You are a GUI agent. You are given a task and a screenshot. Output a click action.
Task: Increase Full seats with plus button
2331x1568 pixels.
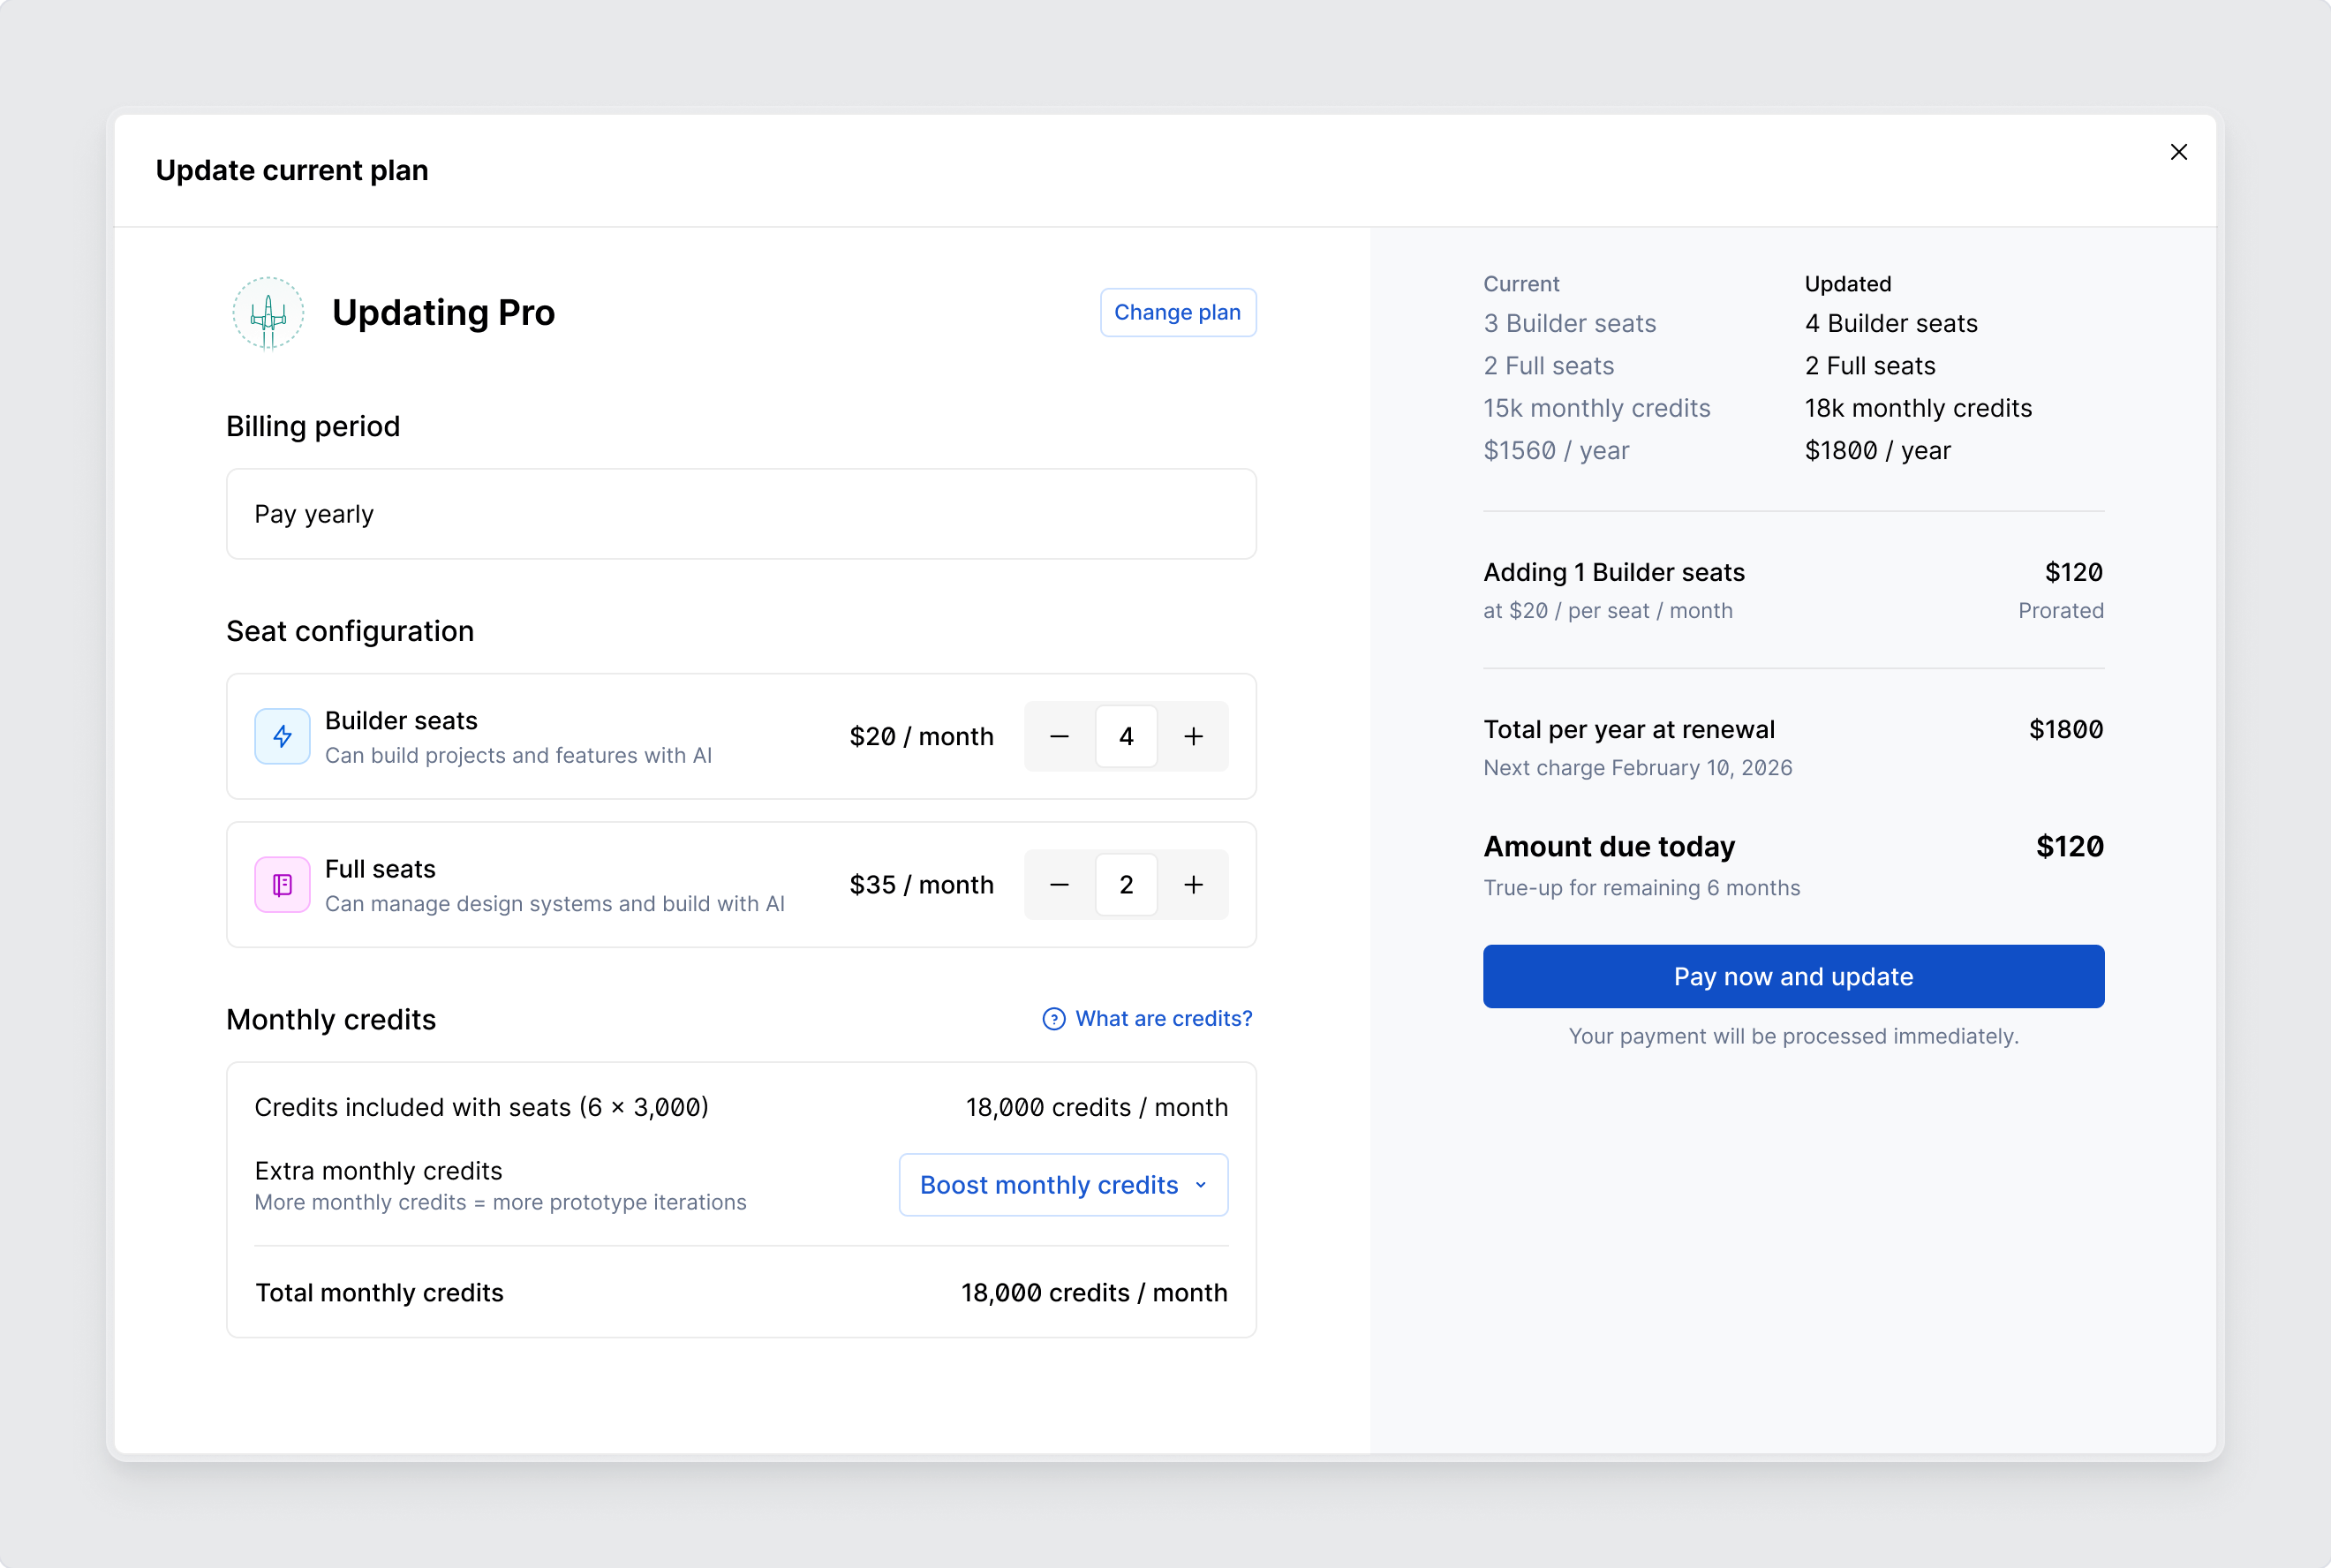tap(1193, 885)
